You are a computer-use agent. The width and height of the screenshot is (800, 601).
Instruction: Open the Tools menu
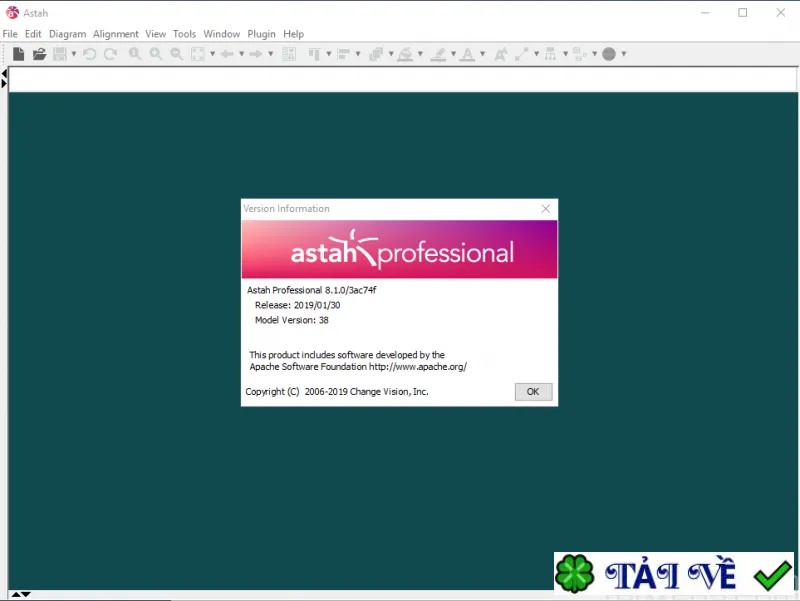[x=184, y=34]
